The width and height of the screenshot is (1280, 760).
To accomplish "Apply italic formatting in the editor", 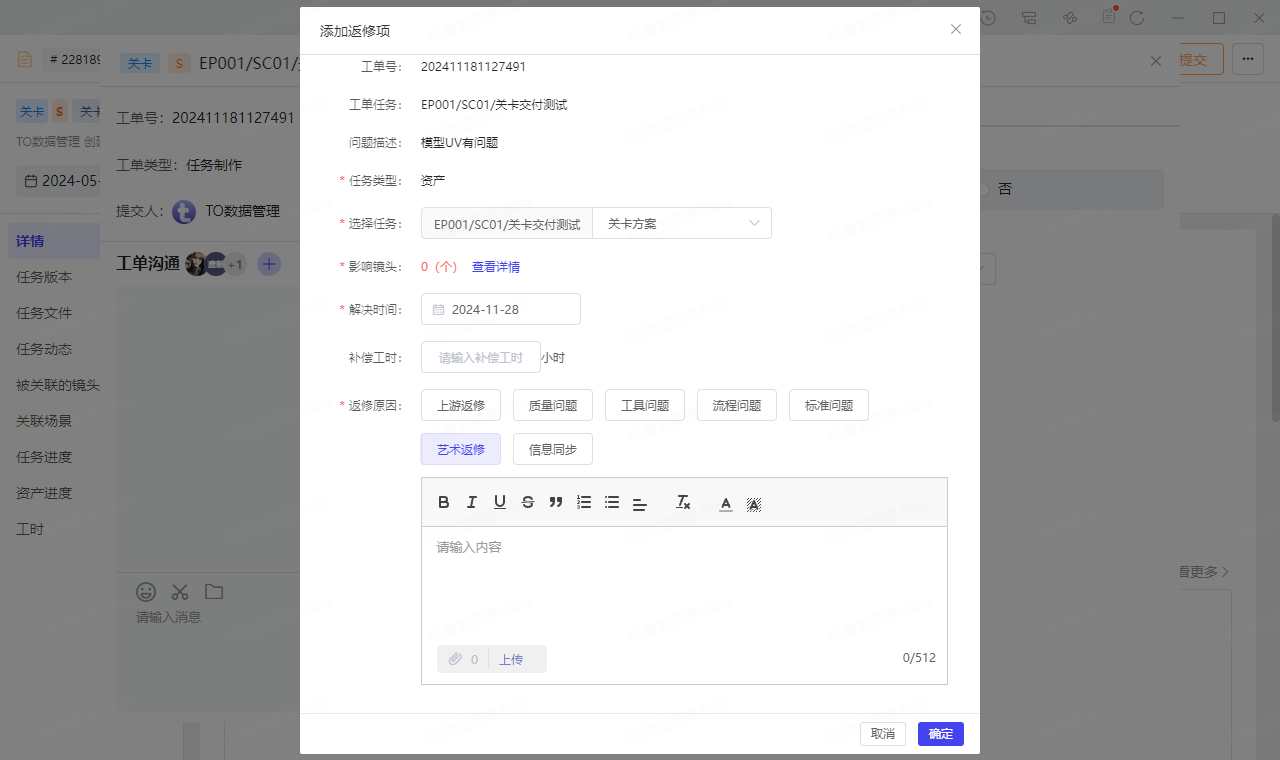I will [x=472, y=503].
